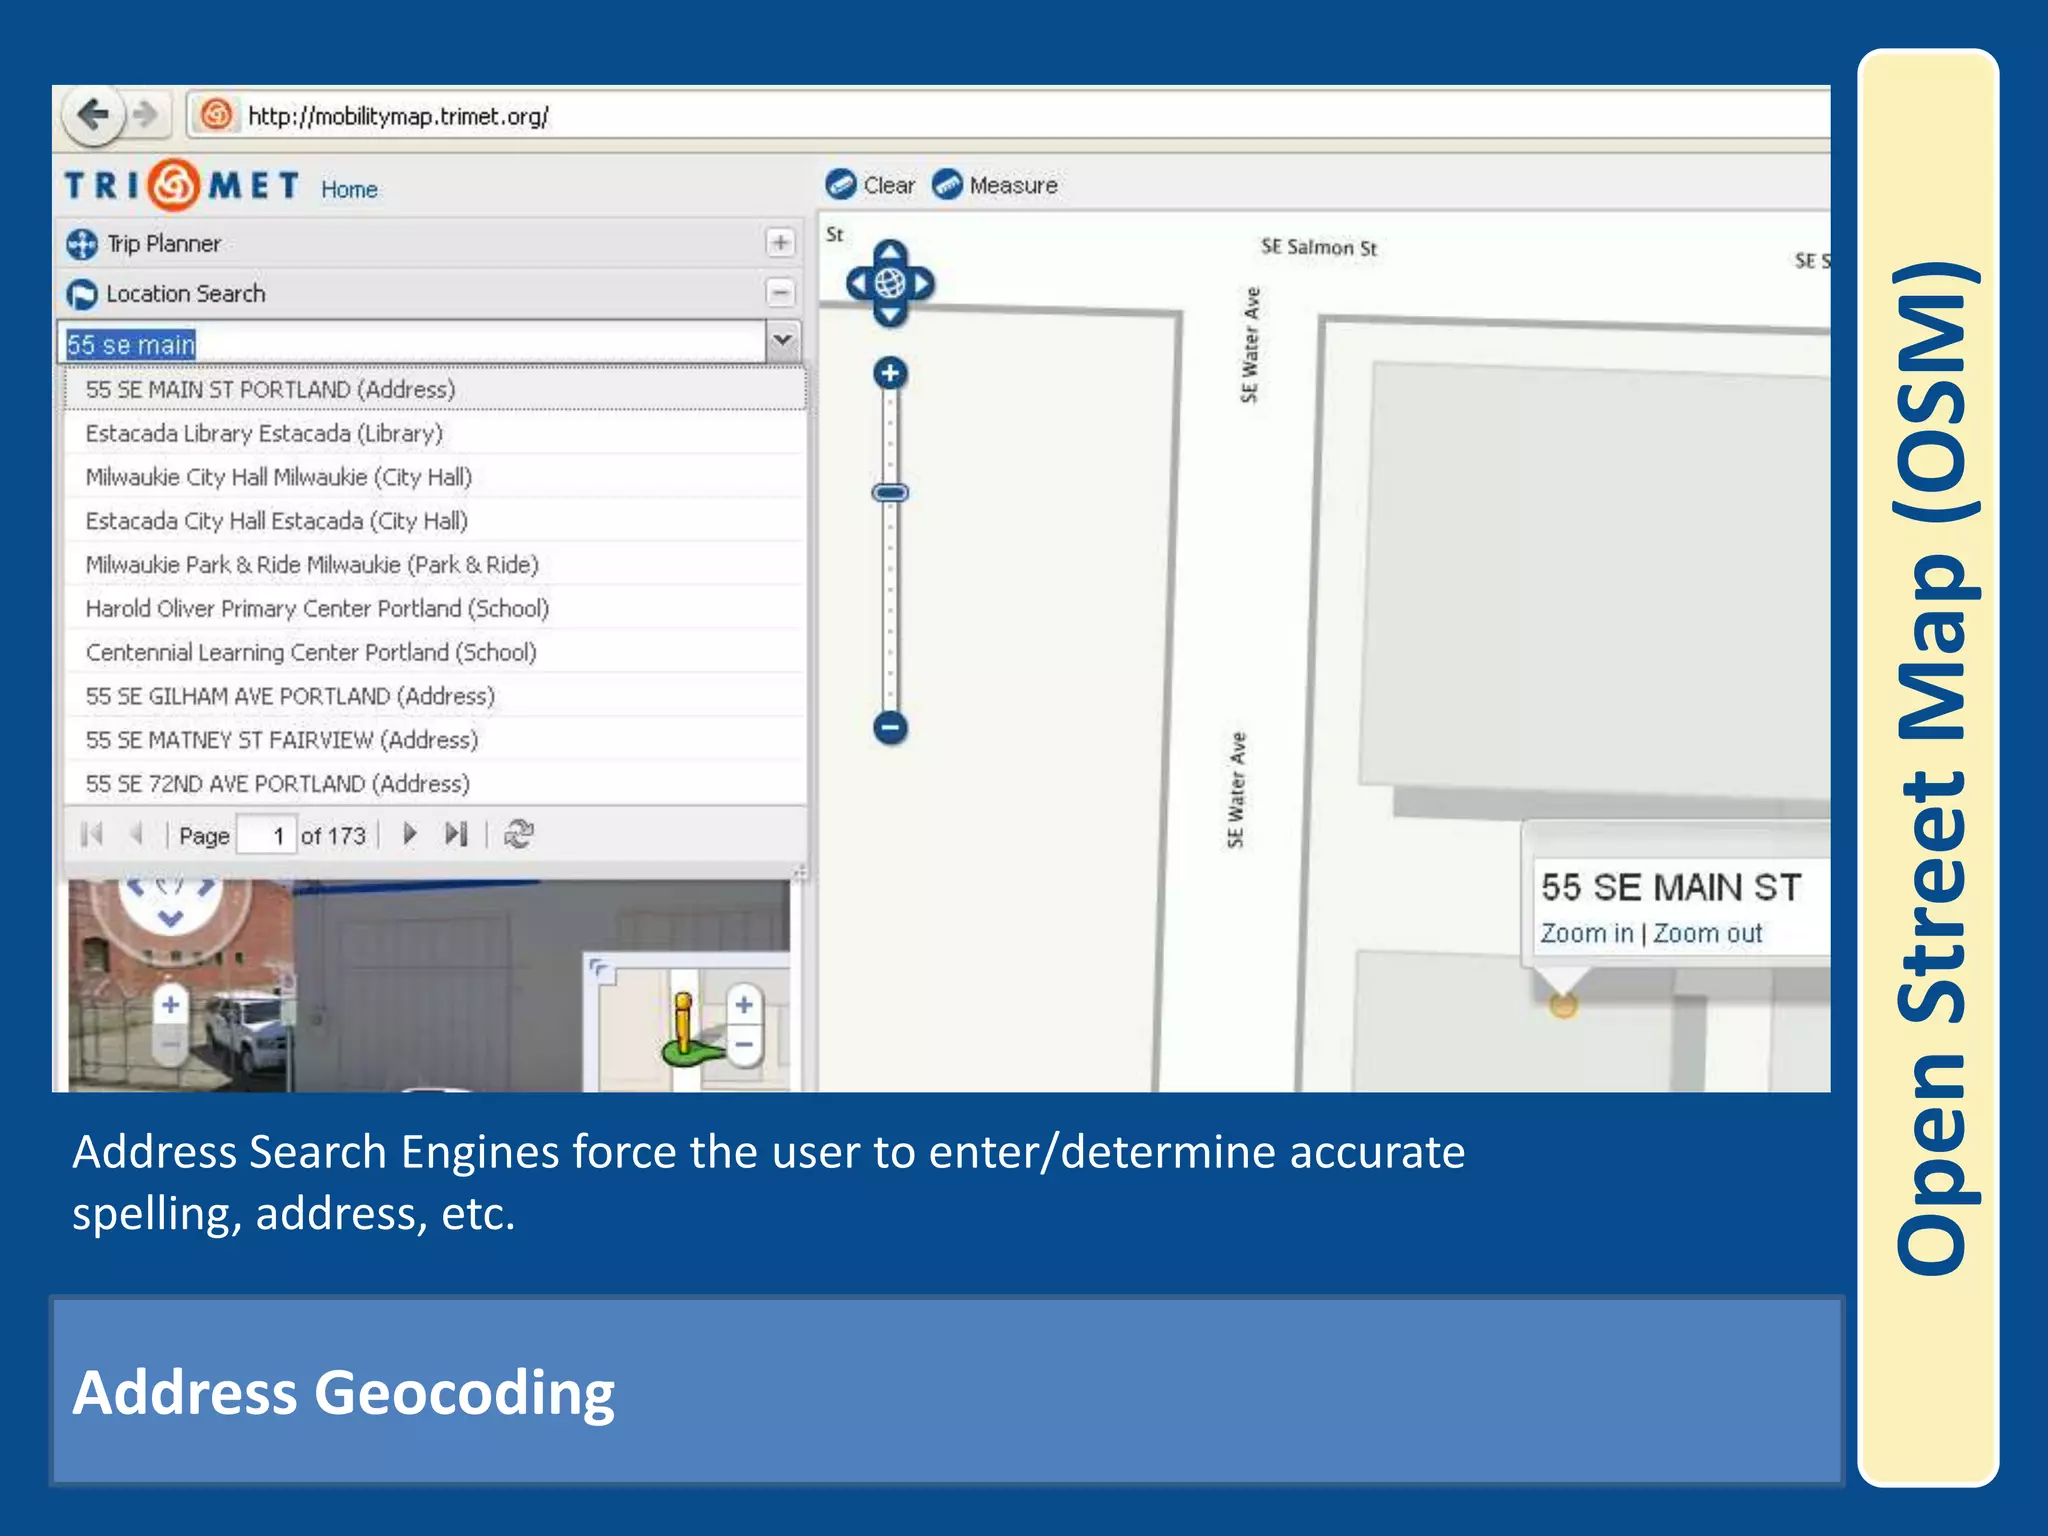
Task: Jump to last results page
Action: pos(456,834)
